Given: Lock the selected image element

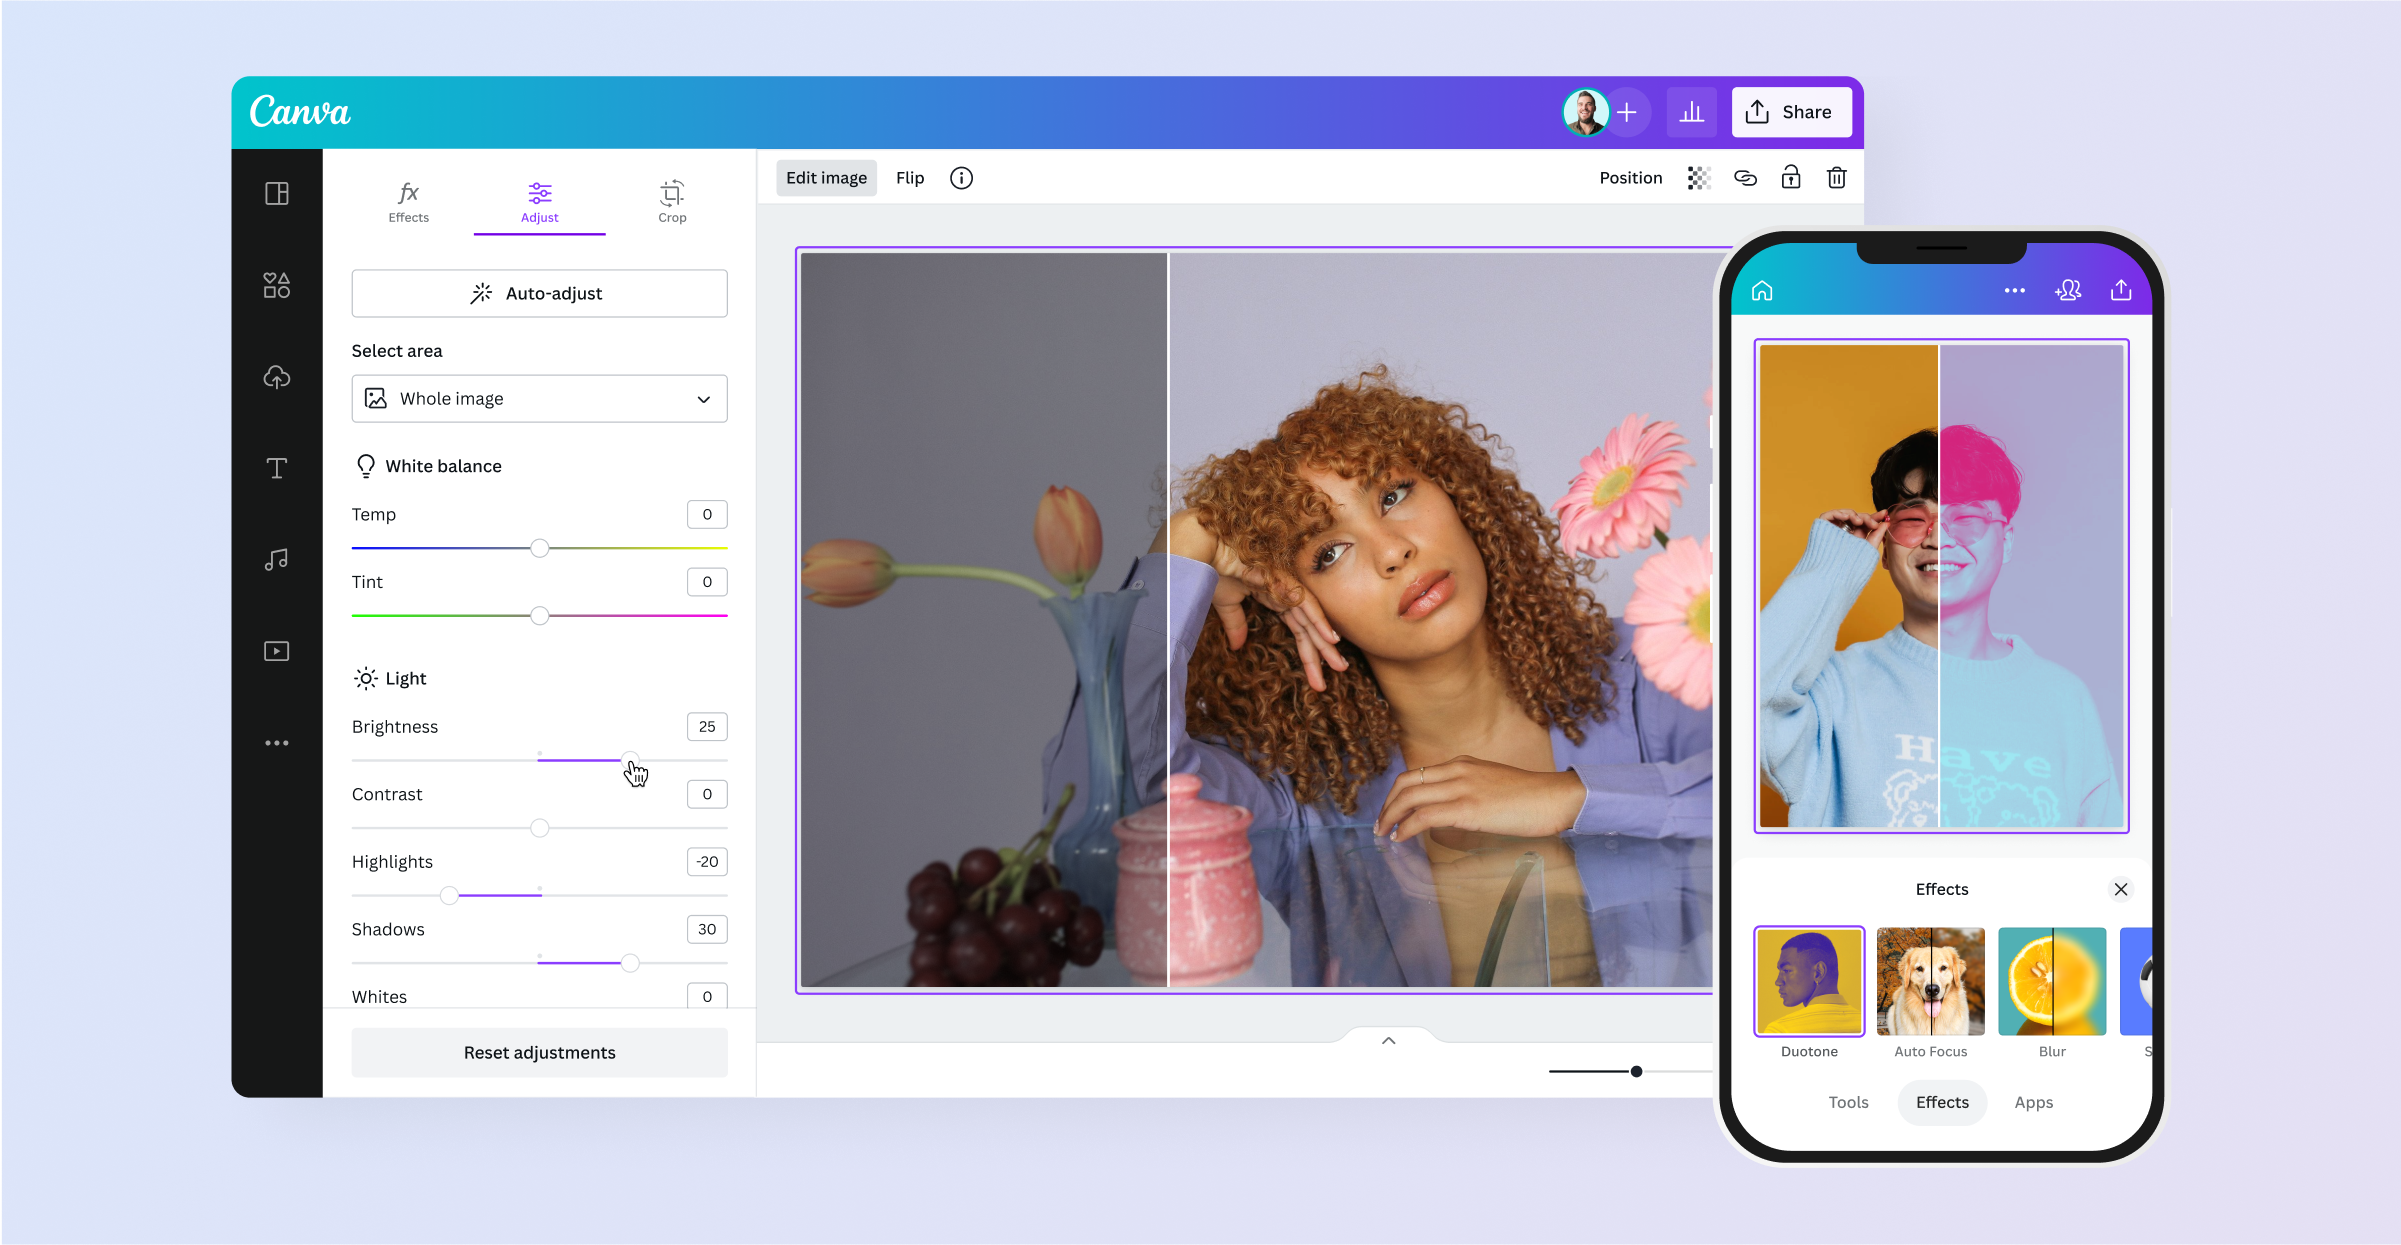Looking at the screenshot, I should [x=1791, y=177].
